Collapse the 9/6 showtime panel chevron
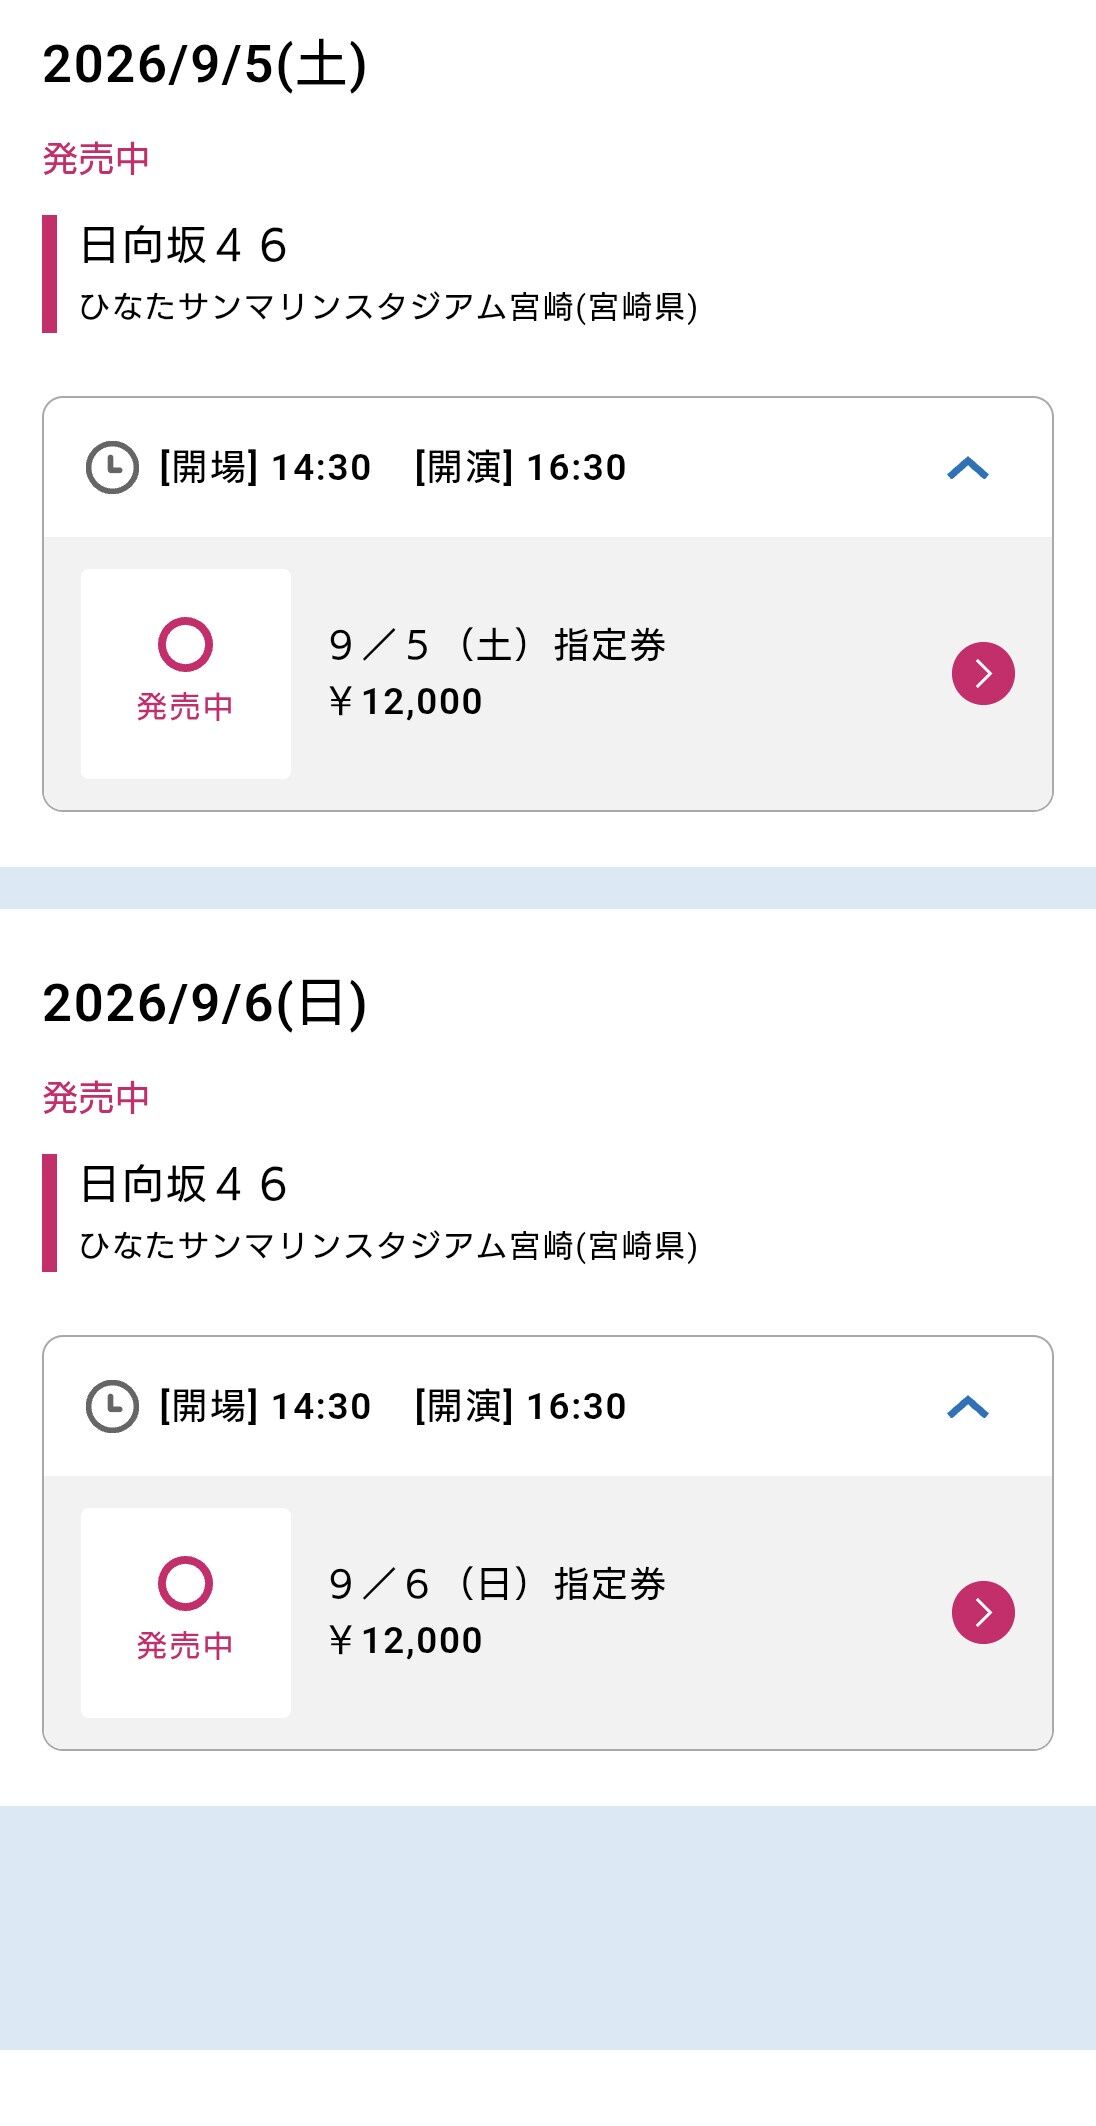Viewport: 1096px width, 2126px height. point(968,1407)
